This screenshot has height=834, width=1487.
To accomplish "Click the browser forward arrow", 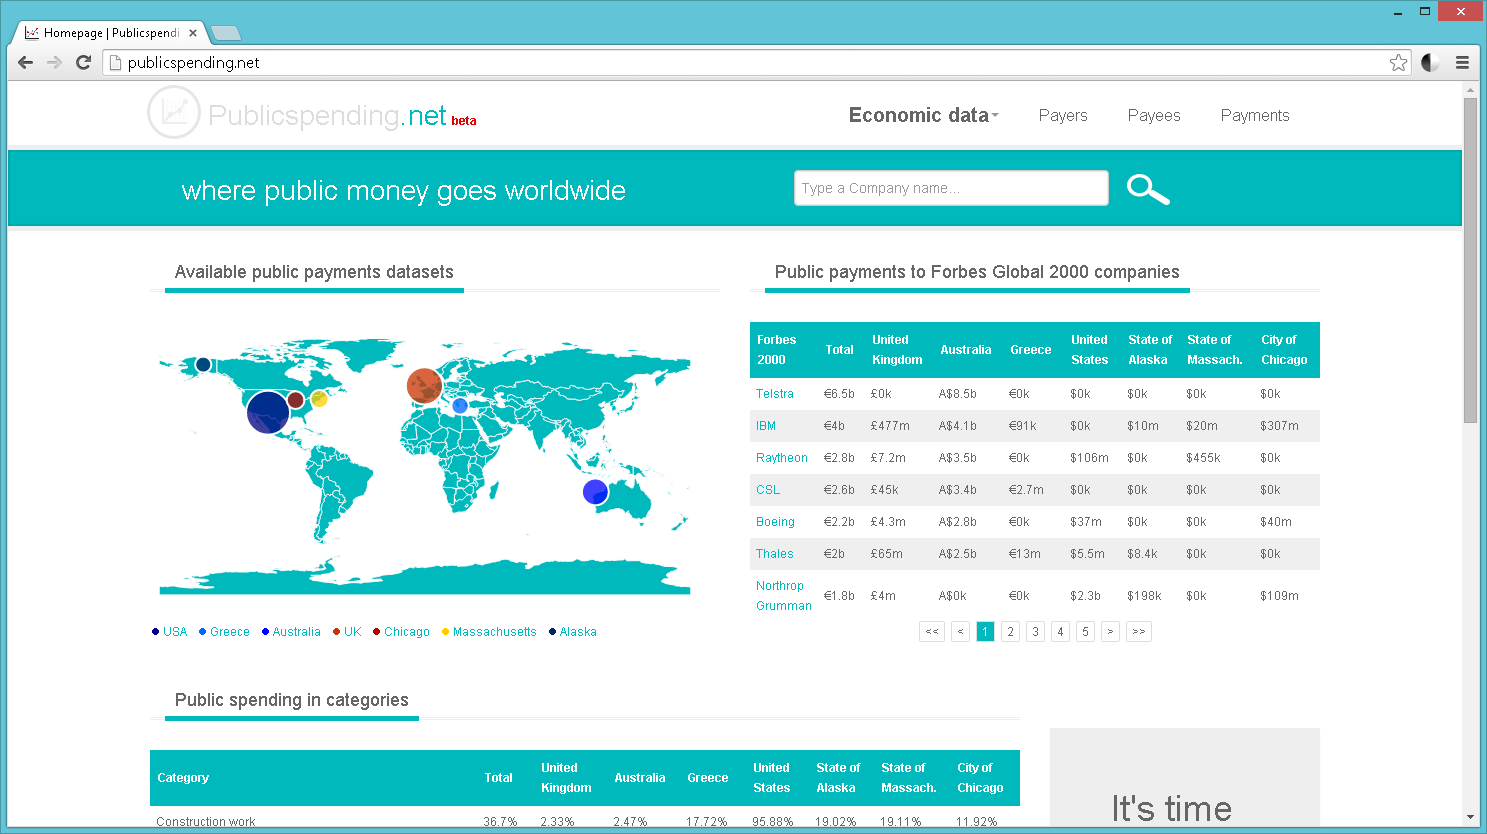I will [54, 62].
